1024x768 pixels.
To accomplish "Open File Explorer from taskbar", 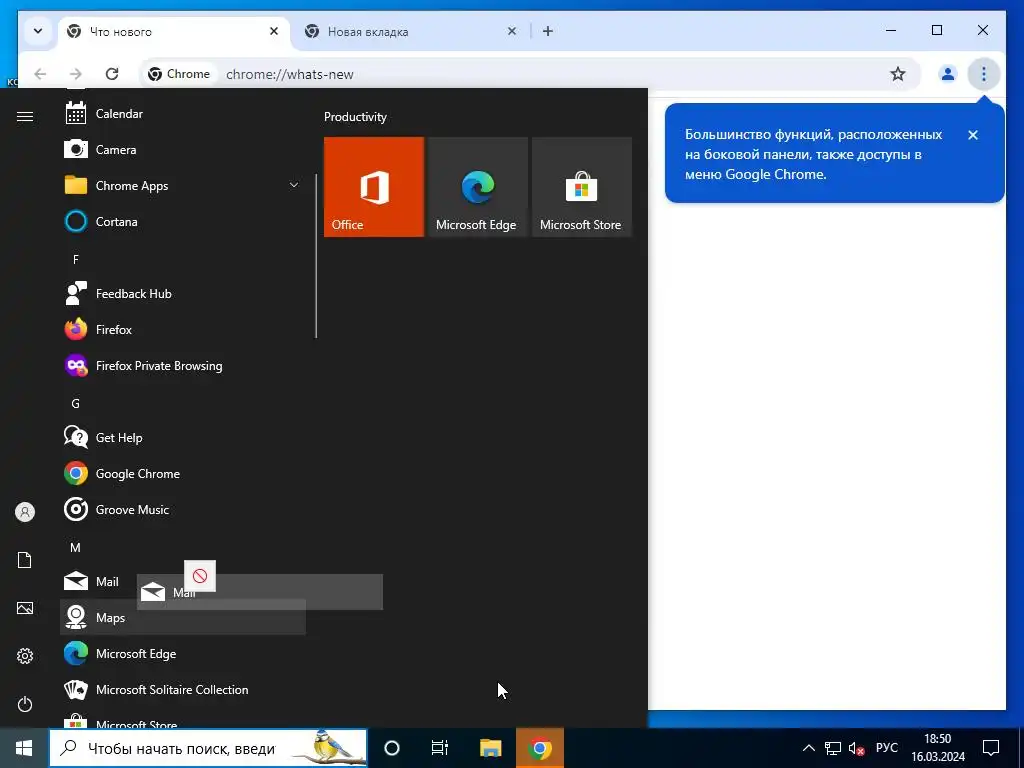I will (x=490, y=748).
